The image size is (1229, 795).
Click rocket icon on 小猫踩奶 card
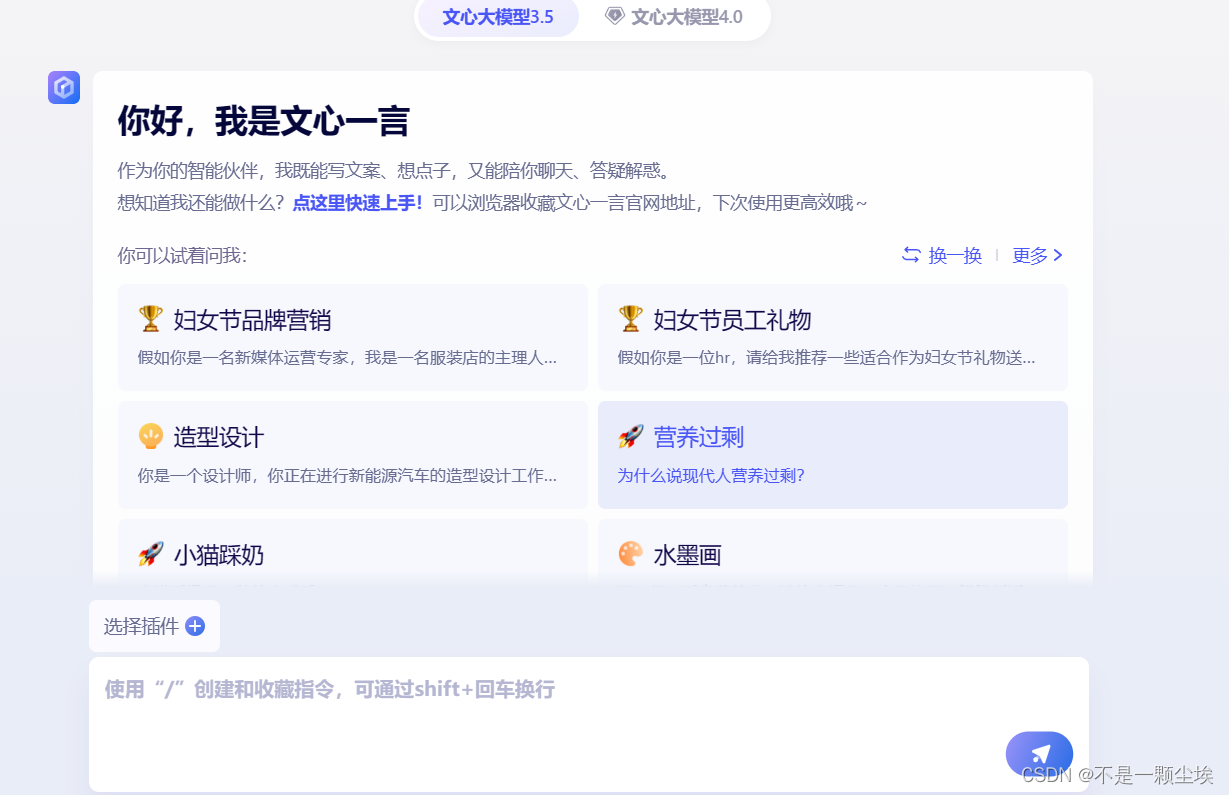150,554
